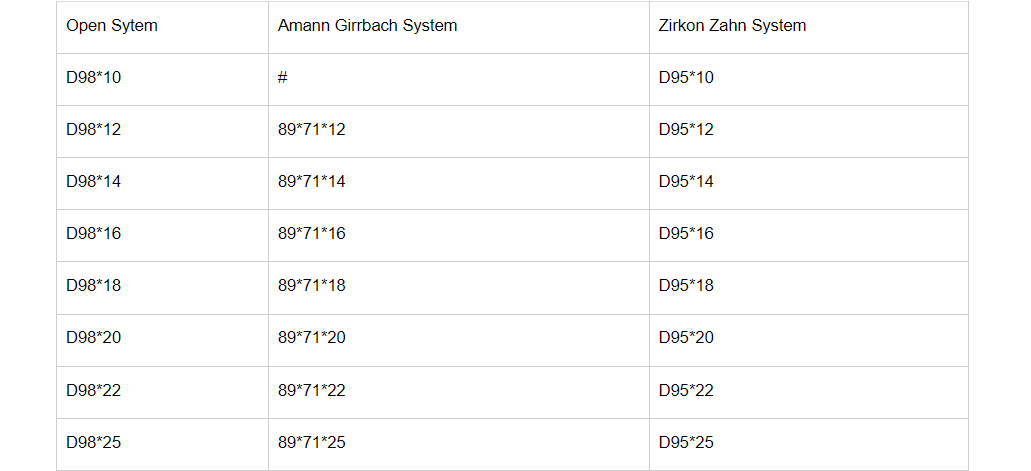Click the 89*71*14 cell
Screen dimensions: 1031x471
311,182
